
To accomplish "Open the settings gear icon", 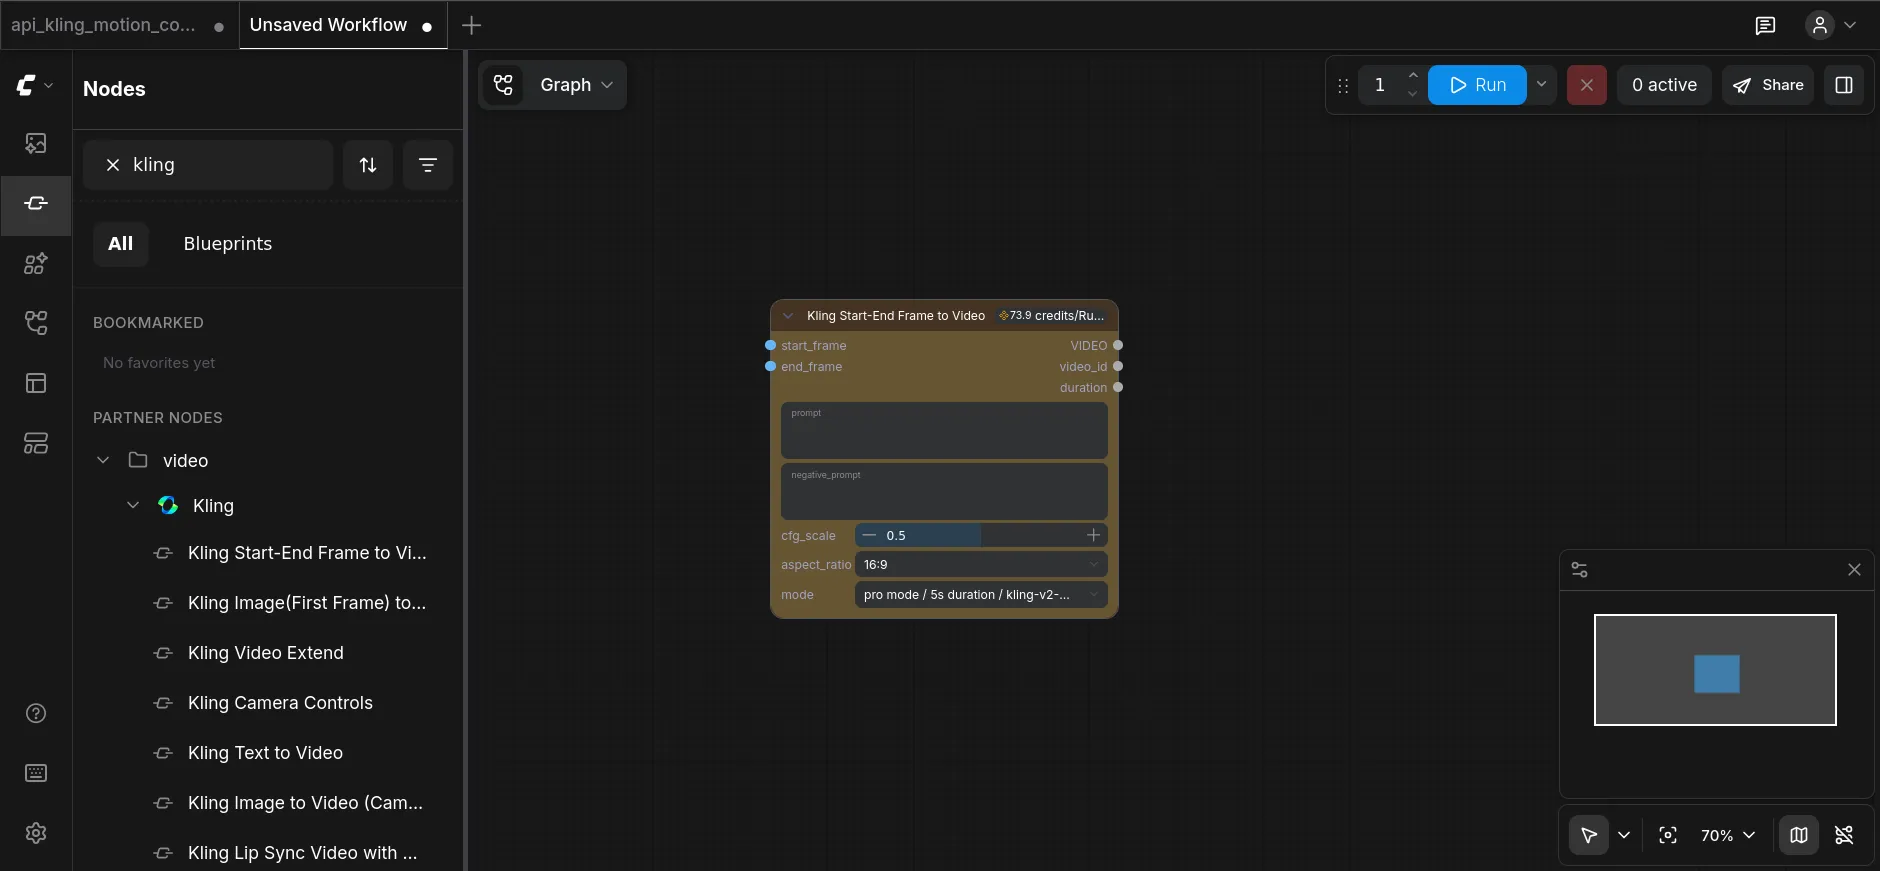I will 36,833.
